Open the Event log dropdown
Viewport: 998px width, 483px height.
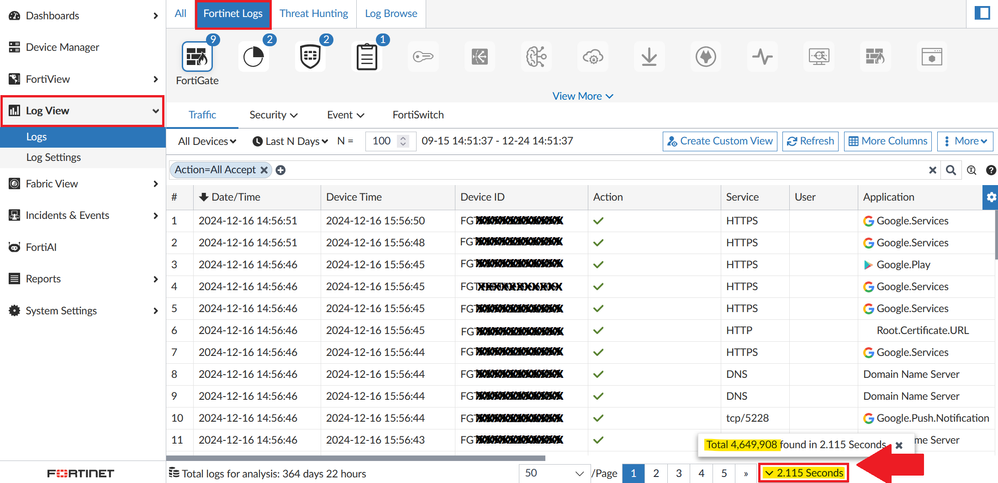(x=346, y=115)
